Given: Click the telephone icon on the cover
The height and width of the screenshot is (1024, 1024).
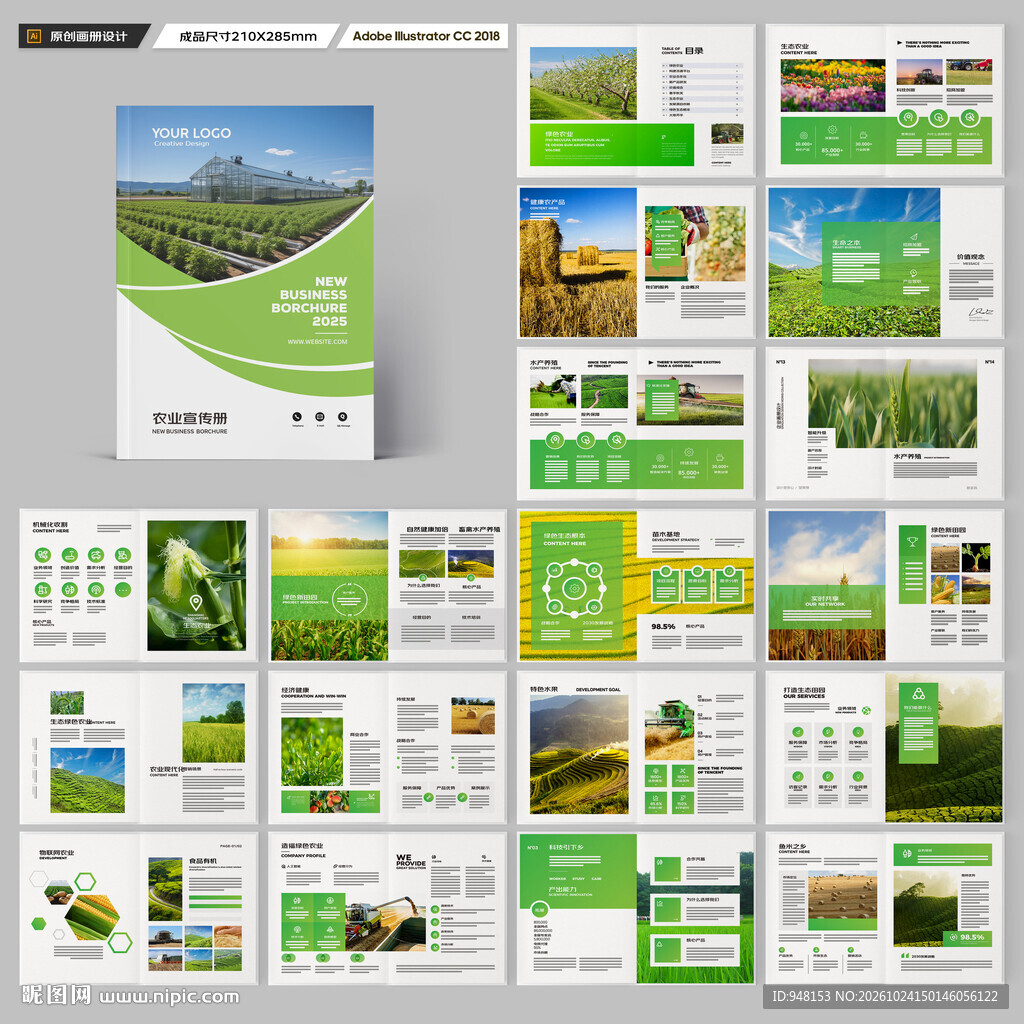Looking at the screenshot, I should 297,417.
